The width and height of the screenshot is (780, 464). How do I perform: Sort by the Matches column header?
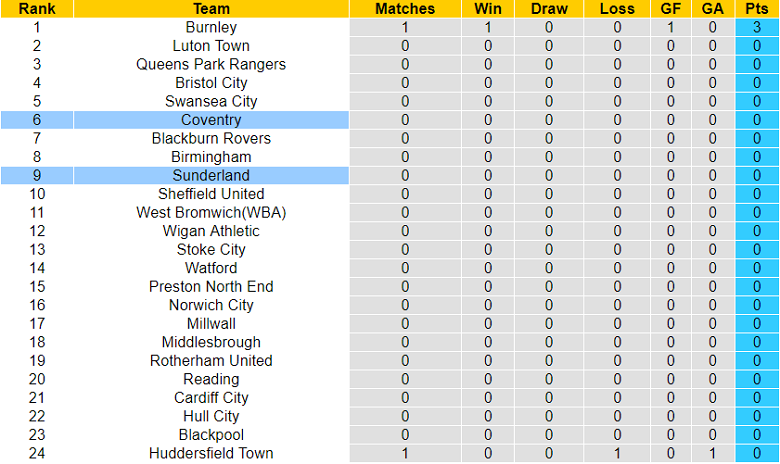pos(405,9)
